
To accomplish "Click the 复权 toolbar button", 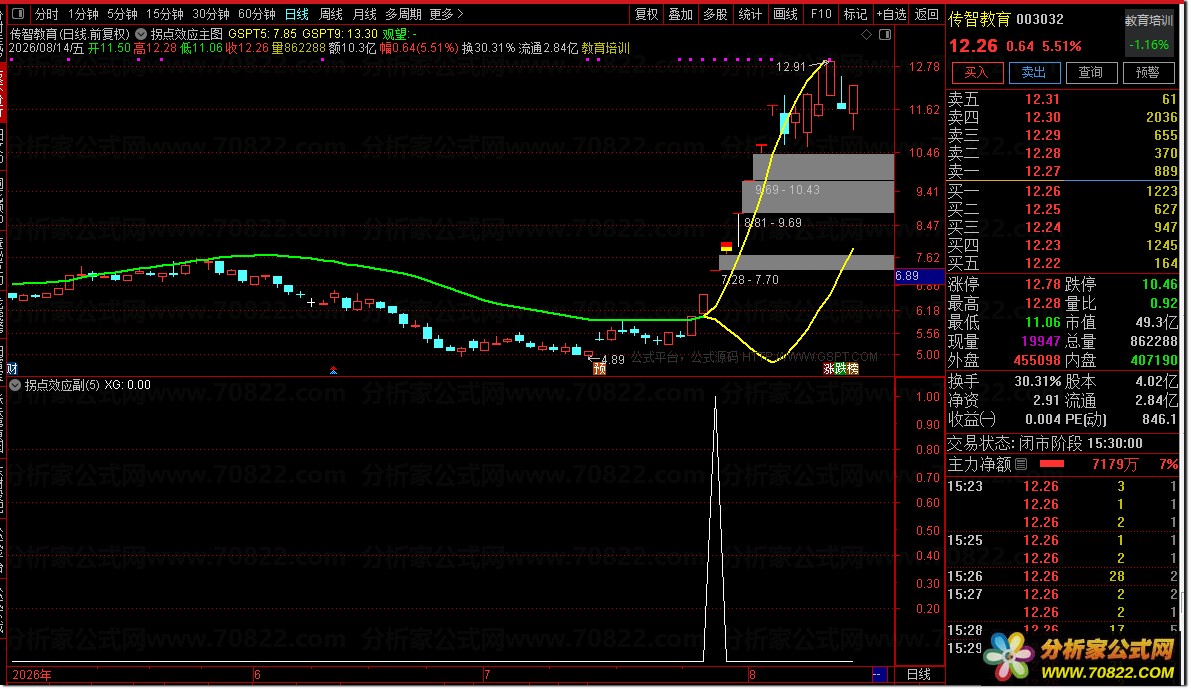I will [646, 14].
